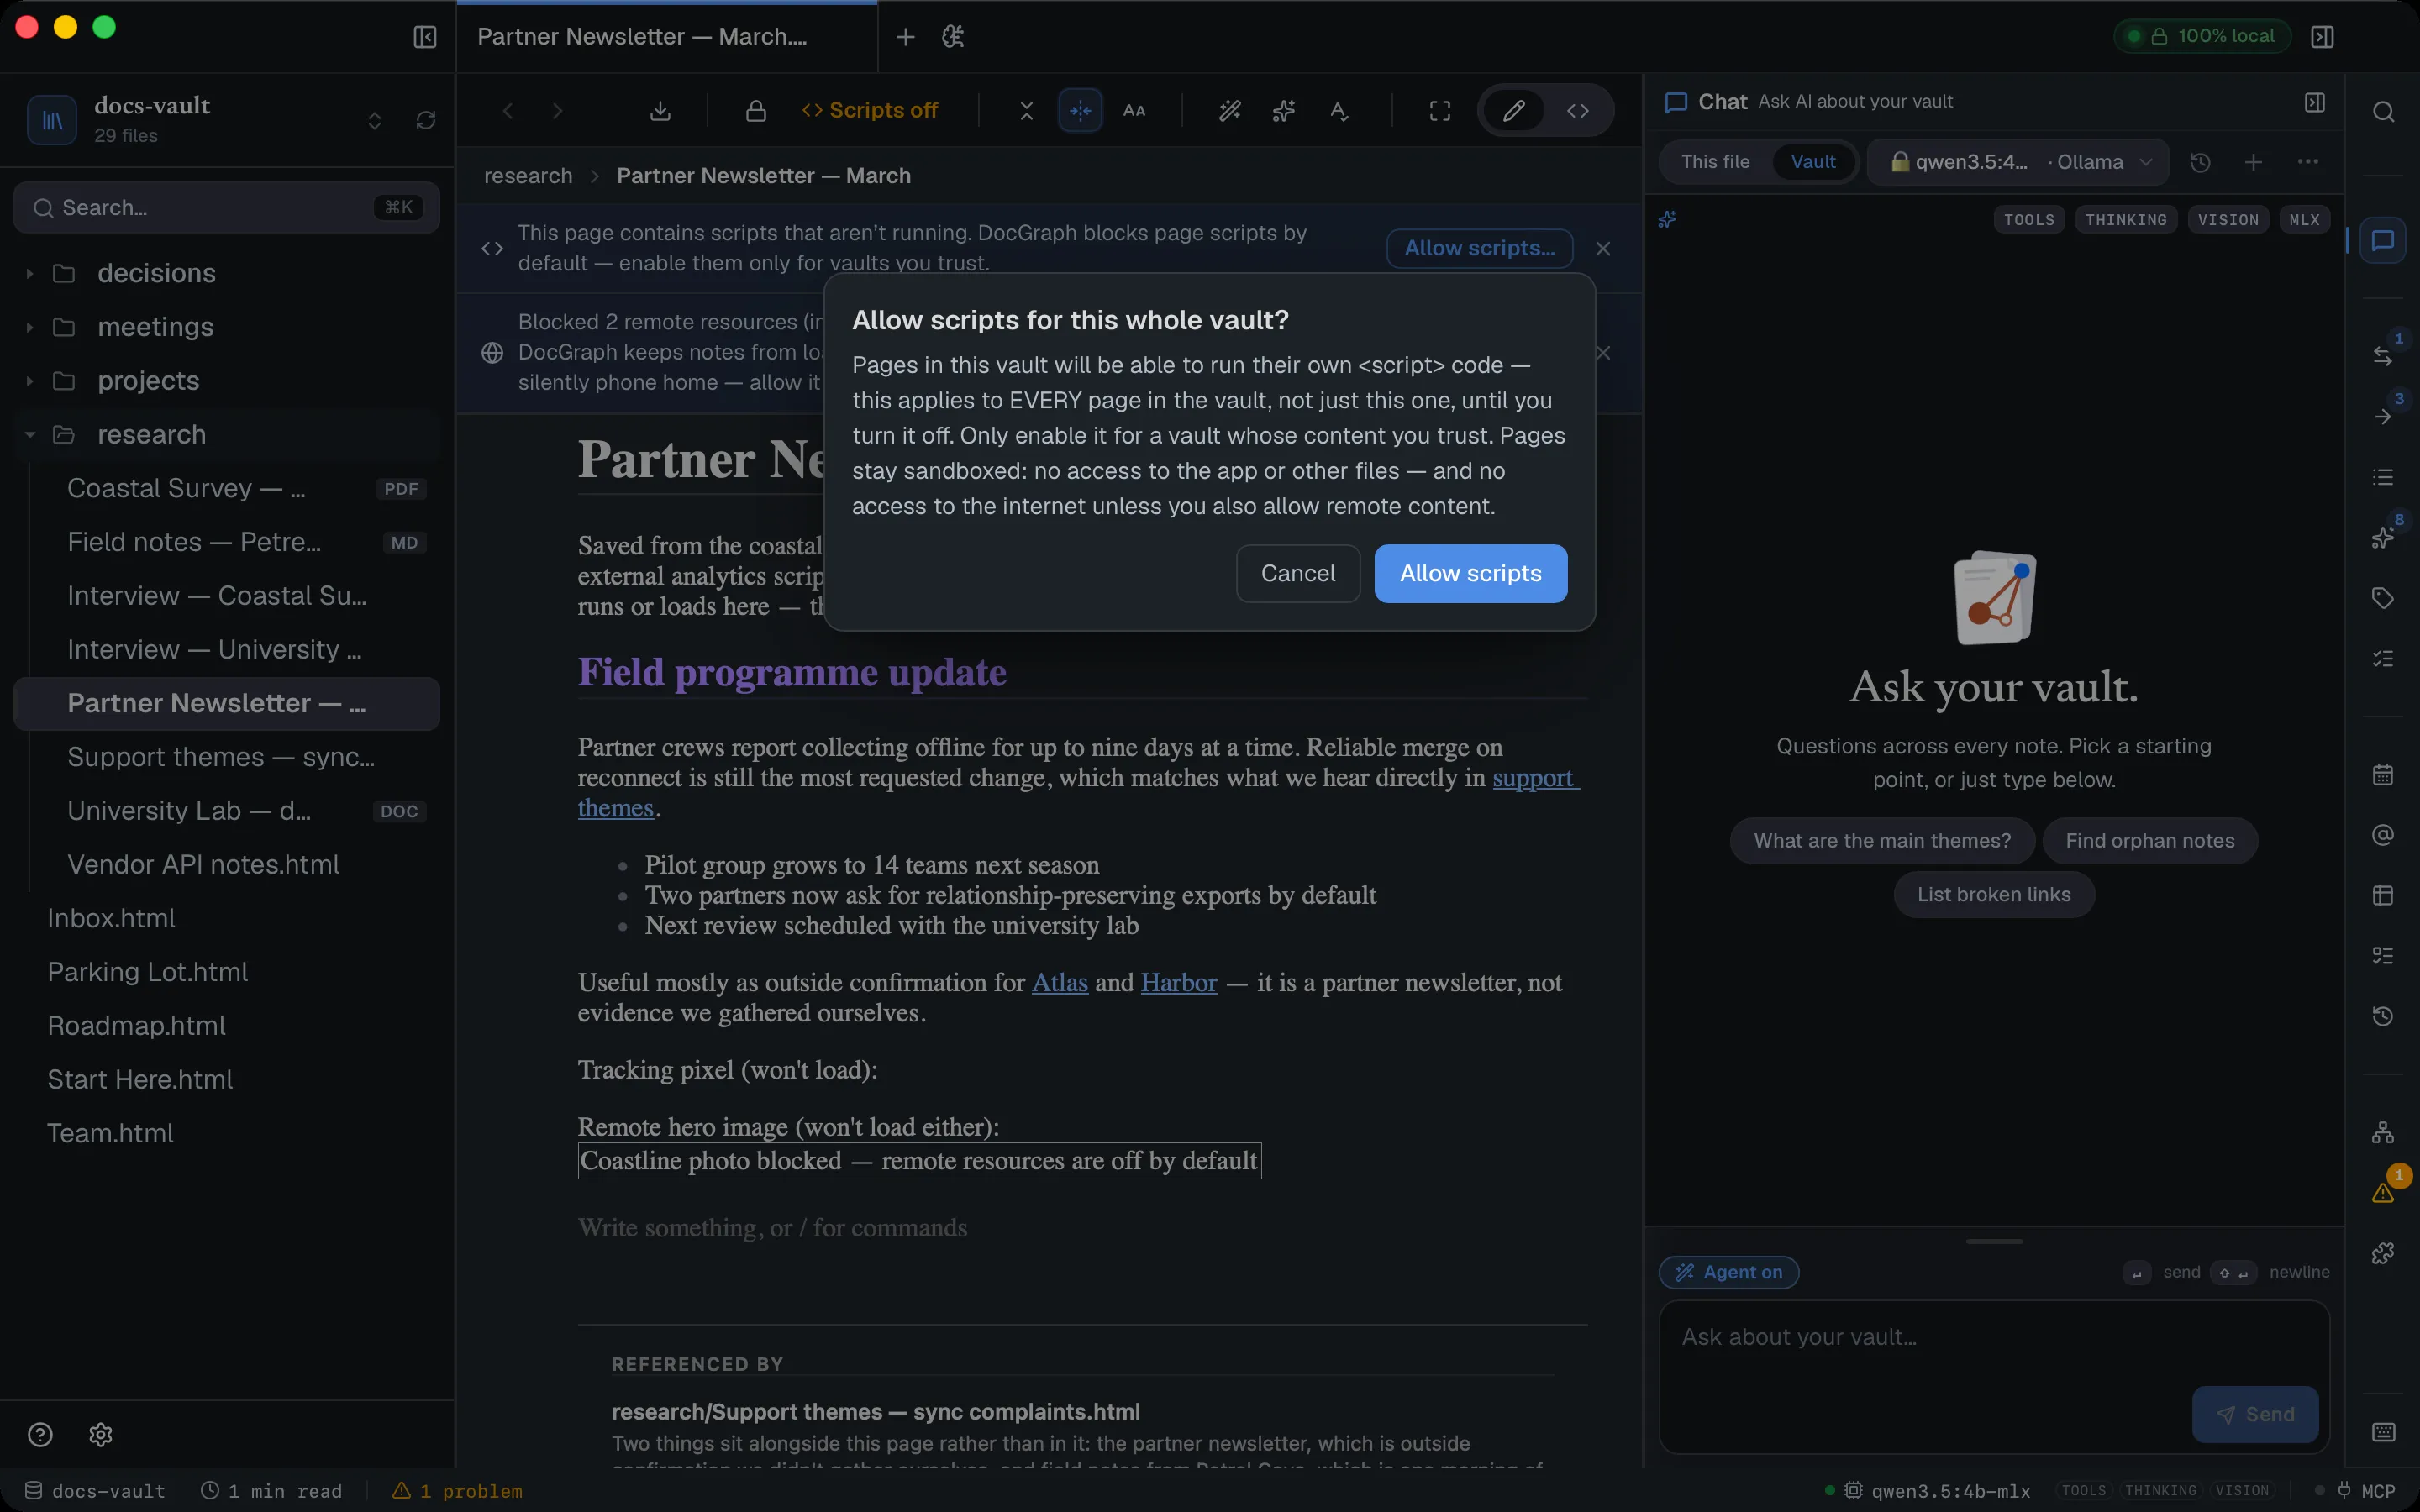Open the docs-vault switcher chevrons
This screenshot has height=1512, width=2420.
375,120
